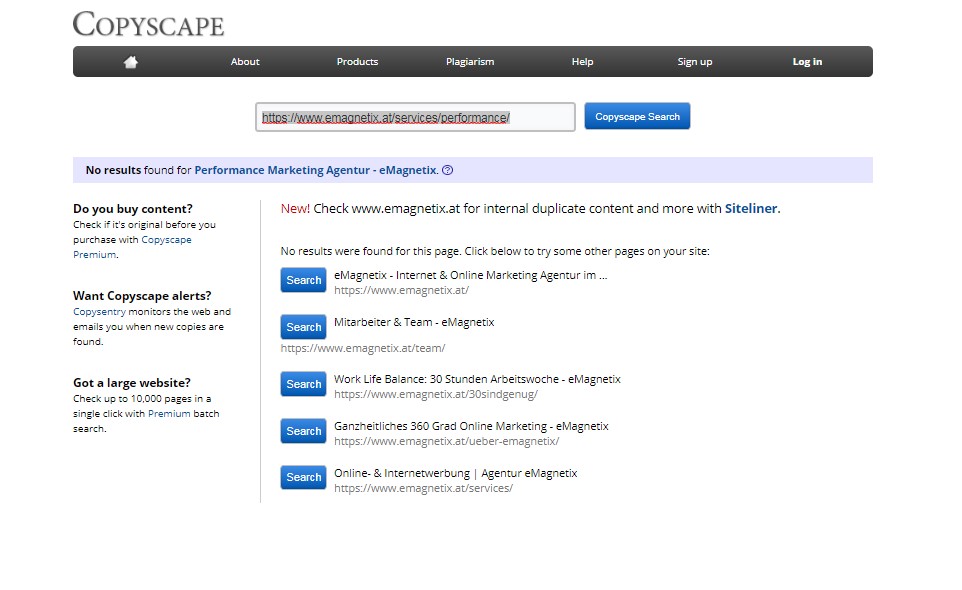Image resolution: width=962 pixels, height=590 pixels.
Task: Go to the home icon in navigation
Action: tap(131, 62)
